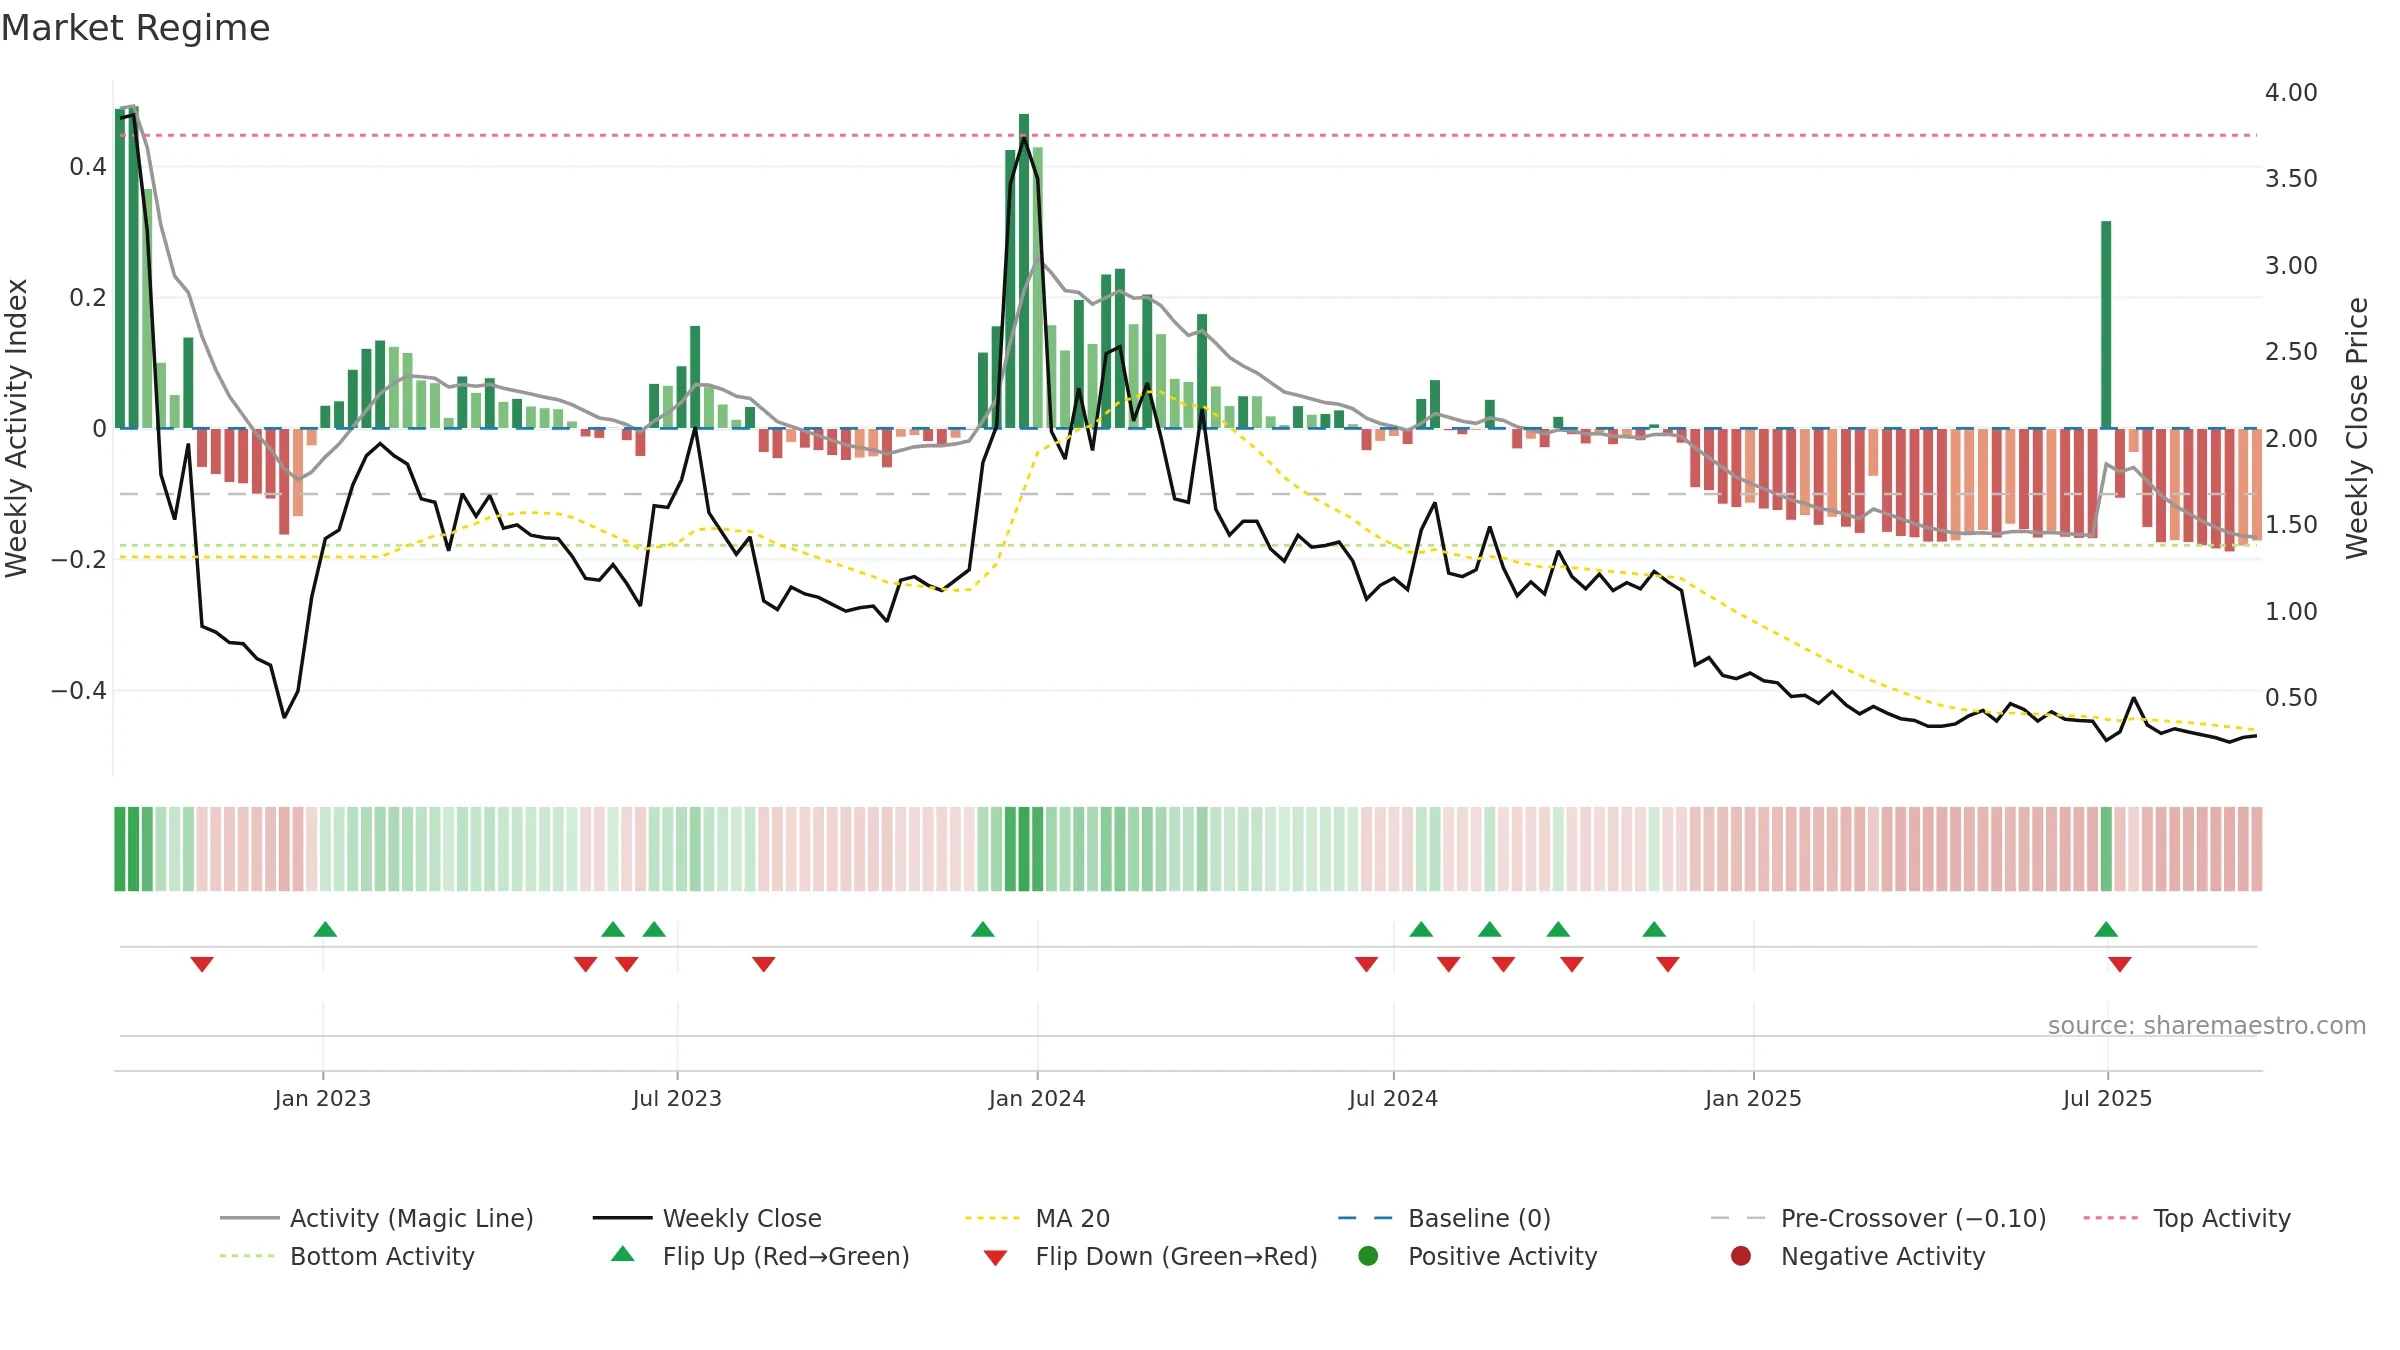Click the 0.4 activity axis tick
Viewport: 2400px width, 1350px height.
88,166
